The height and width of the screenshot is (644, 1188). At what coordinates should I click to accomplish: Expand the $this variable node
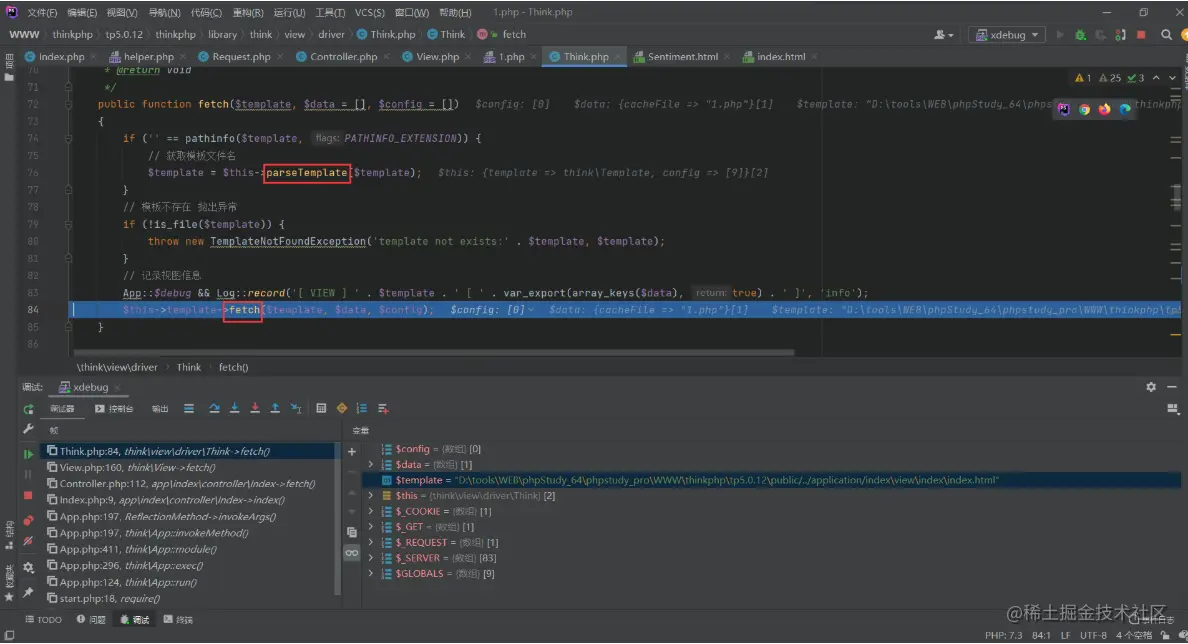[x=370, y=496]
